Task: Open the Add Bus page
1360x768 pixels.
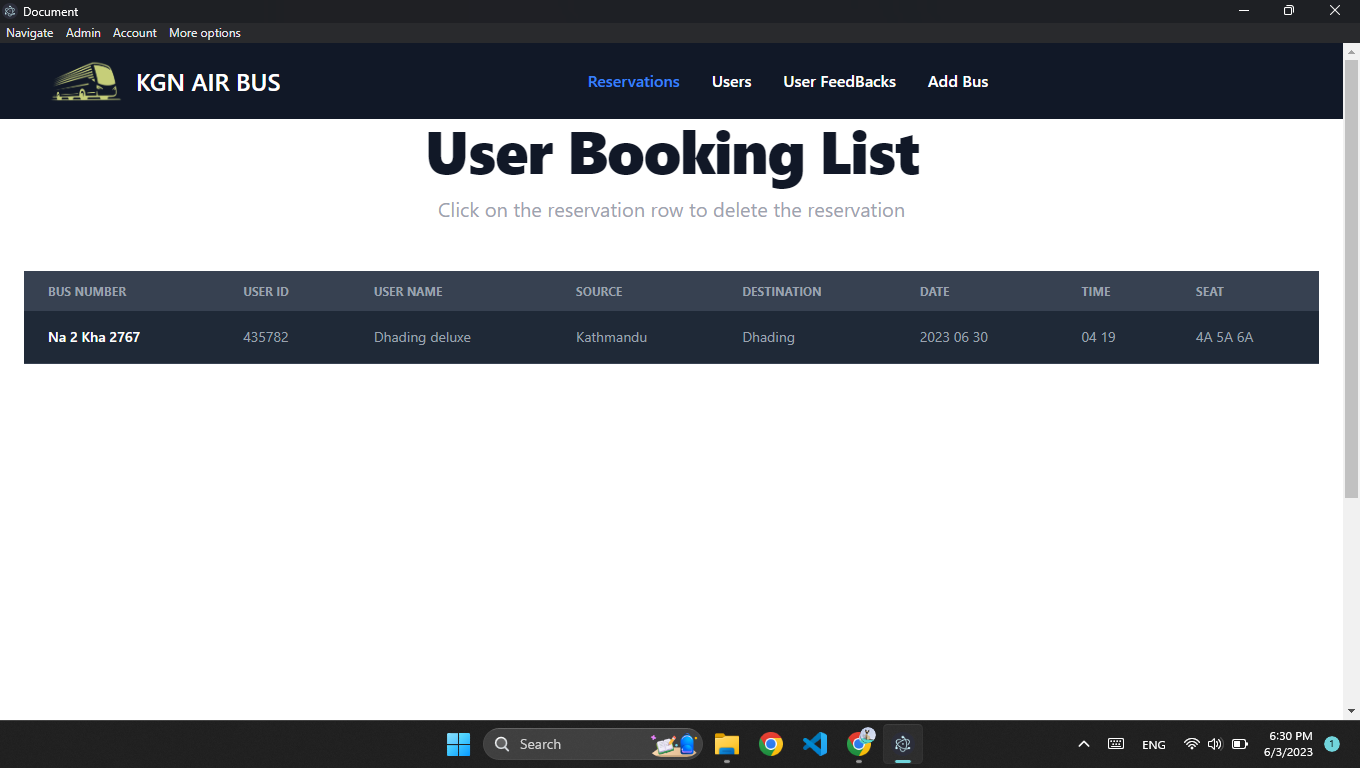Action: point(957,81)
